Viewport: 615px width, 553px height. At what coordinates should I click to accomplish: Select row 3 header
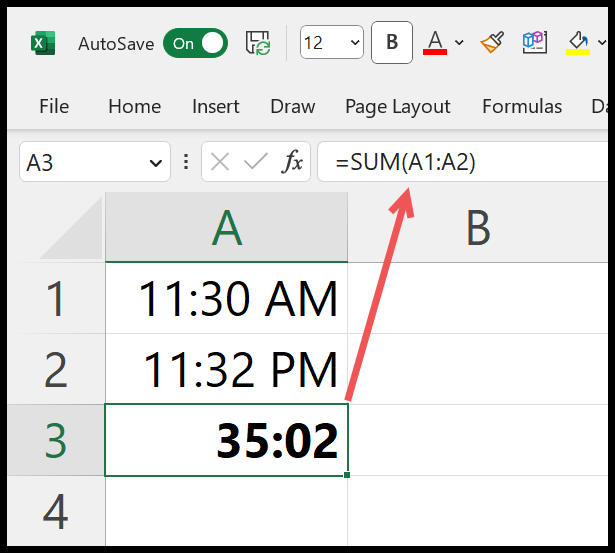56,440
